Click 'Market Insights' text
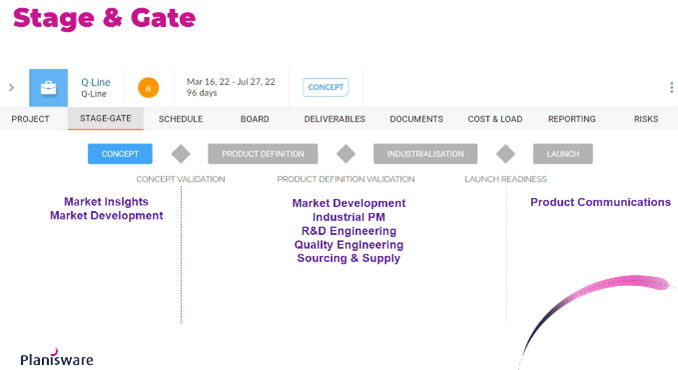Viewport: 678px width, 370px height. [x=106, y=202]
